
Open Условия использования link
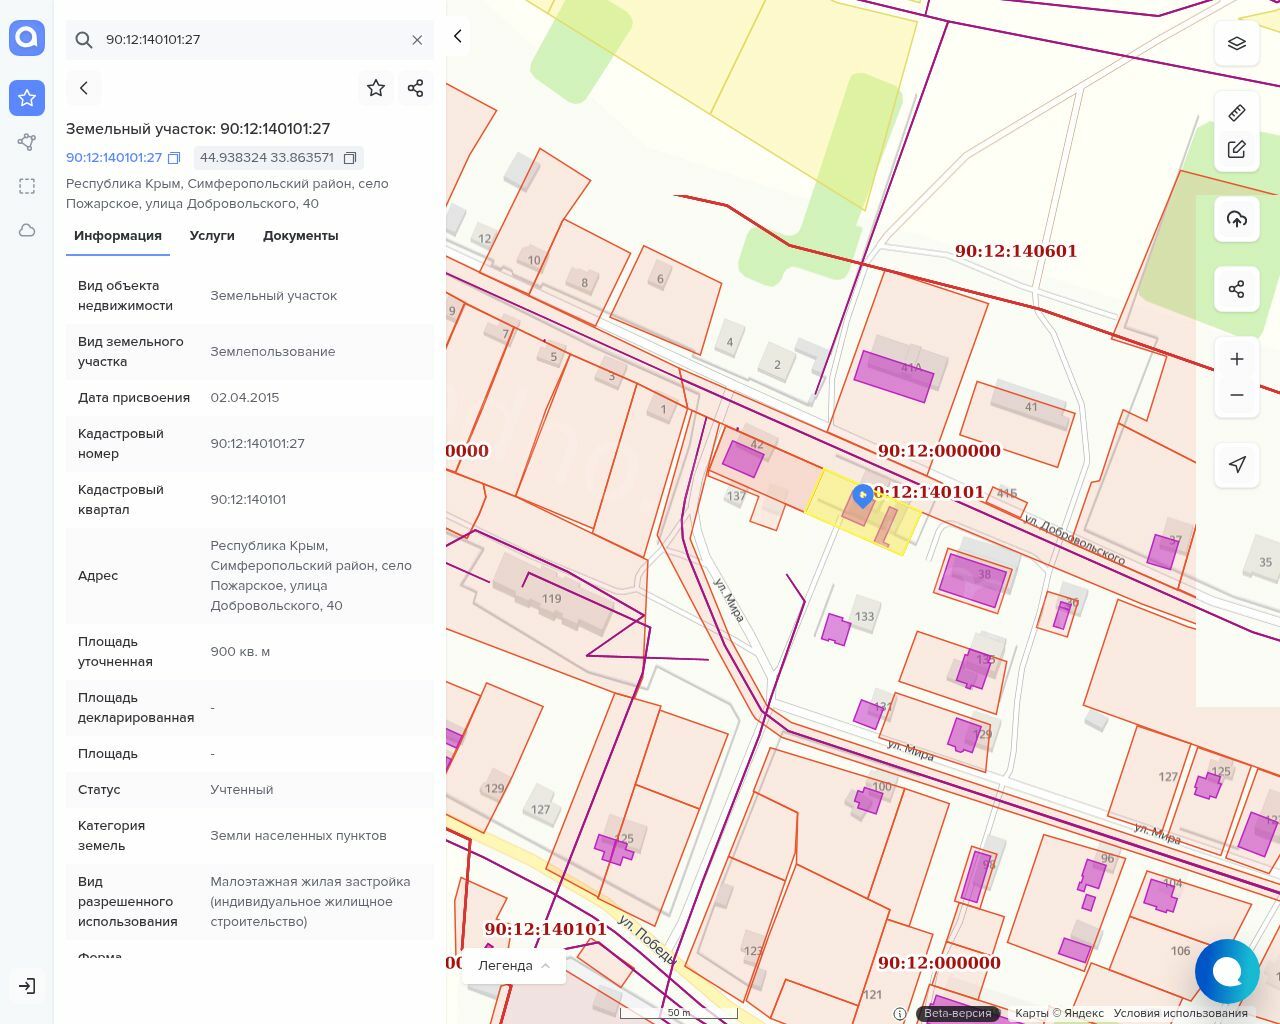pyautogui.click(x=1180, y=1013)
